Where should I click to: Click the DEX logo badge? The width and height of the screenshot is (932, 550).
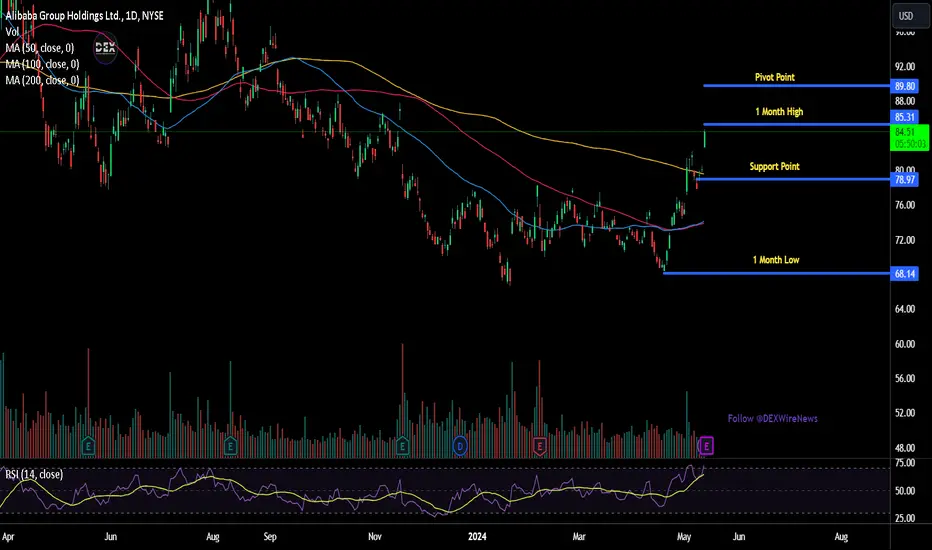click(x=105, y=48)
